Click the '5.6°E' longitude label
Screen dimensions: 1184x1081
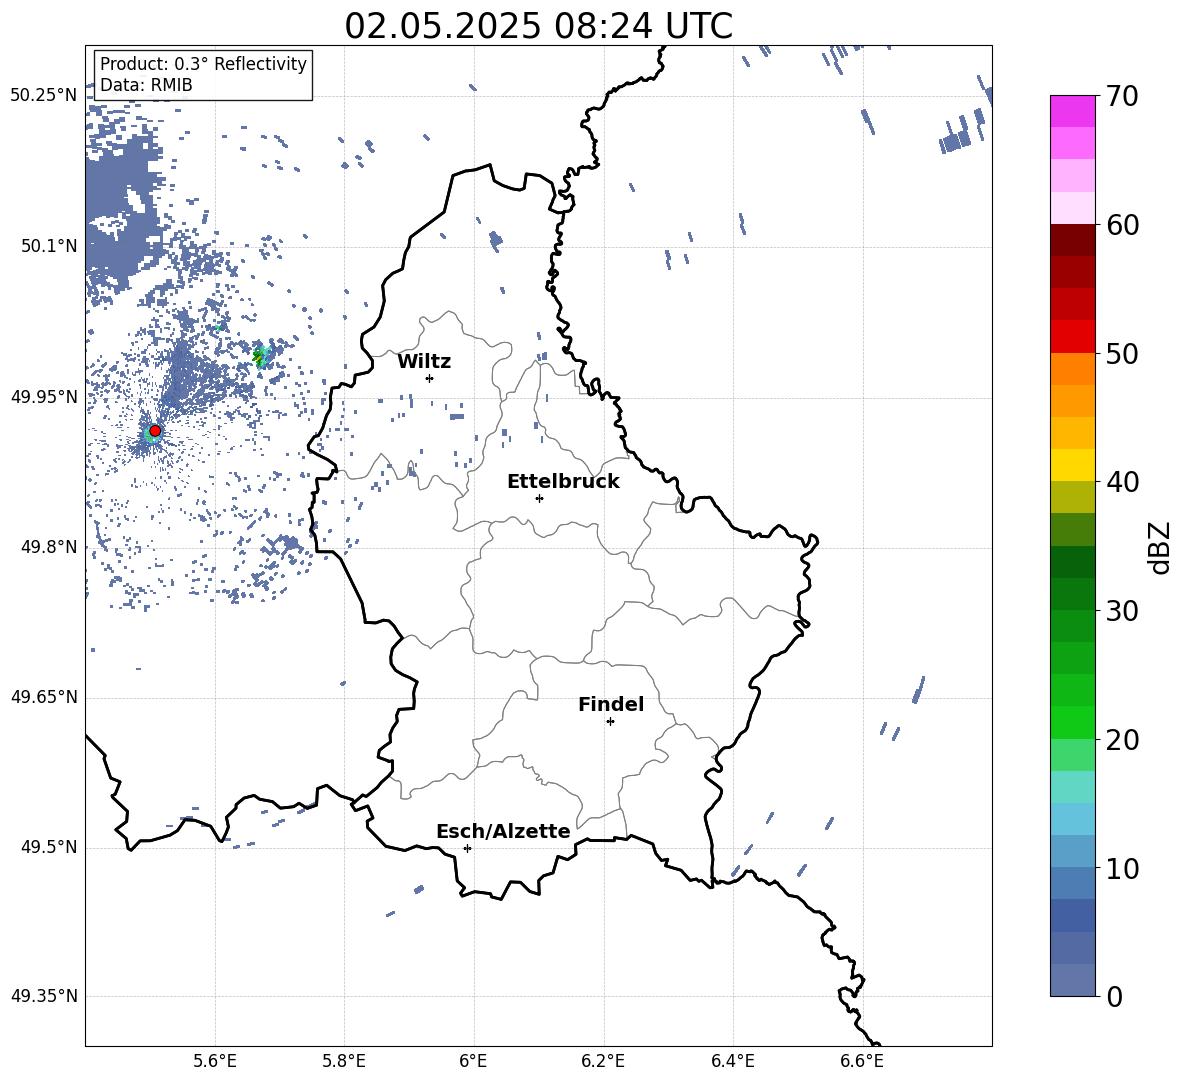coord(215,1061)
